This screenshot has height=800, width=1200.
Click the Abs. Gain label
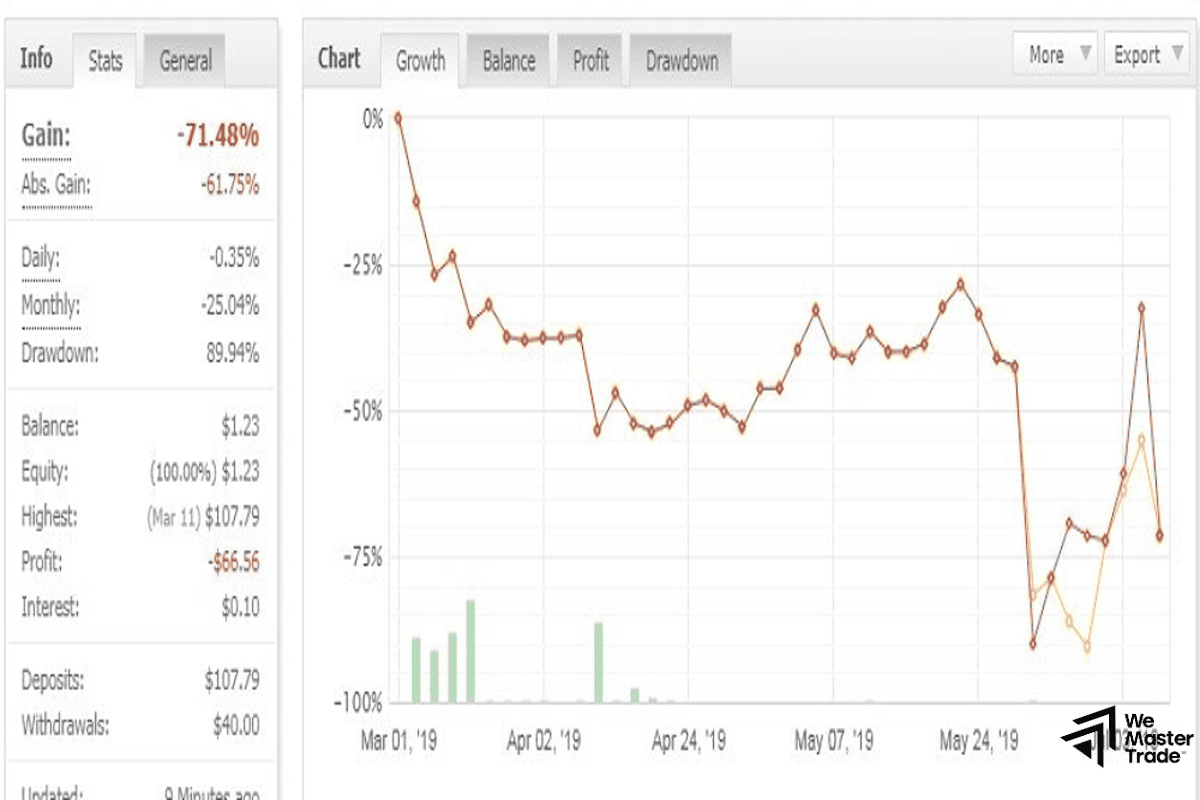click(x=55, y=185)
